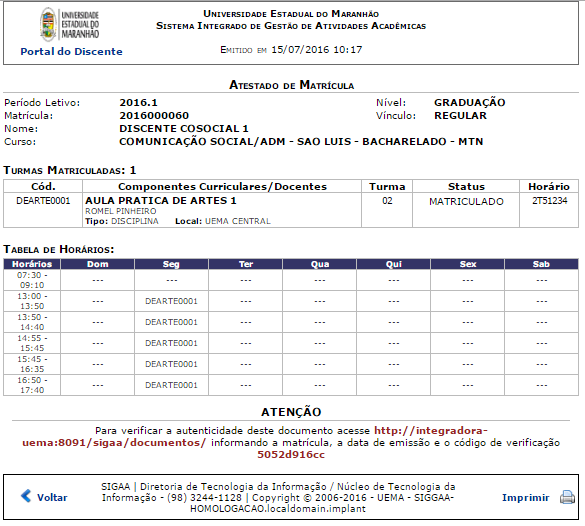The image size is (585, 526).
Task: Click the DEARTE0001 code in the Turmas table
Action: click(x=43, y=201)
